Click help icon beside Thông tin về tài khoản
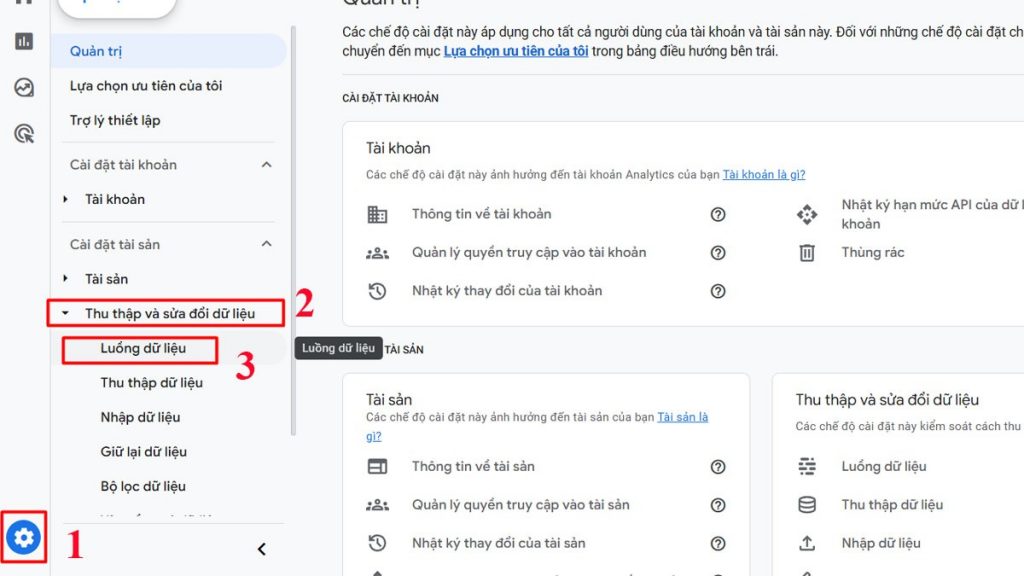The image size is (1024, 576). click(718, 214)
